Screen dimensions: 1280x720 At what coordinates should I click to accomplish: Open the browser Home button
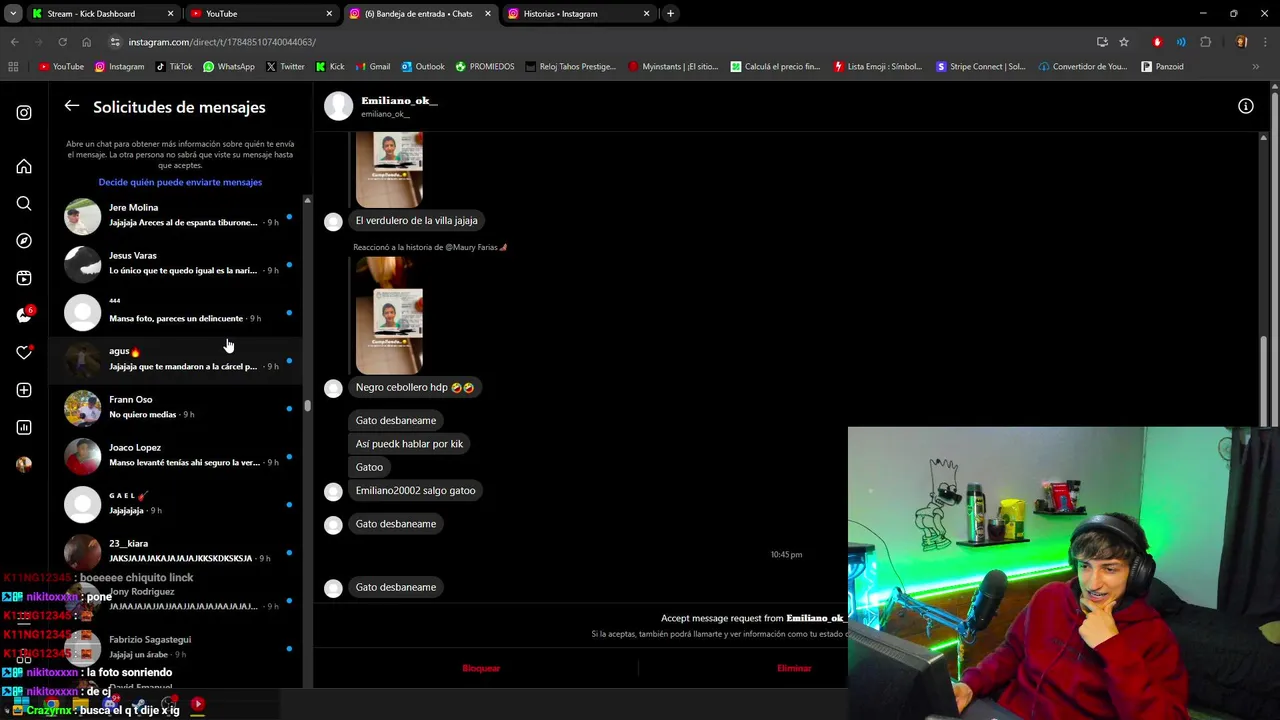[86, 42]
